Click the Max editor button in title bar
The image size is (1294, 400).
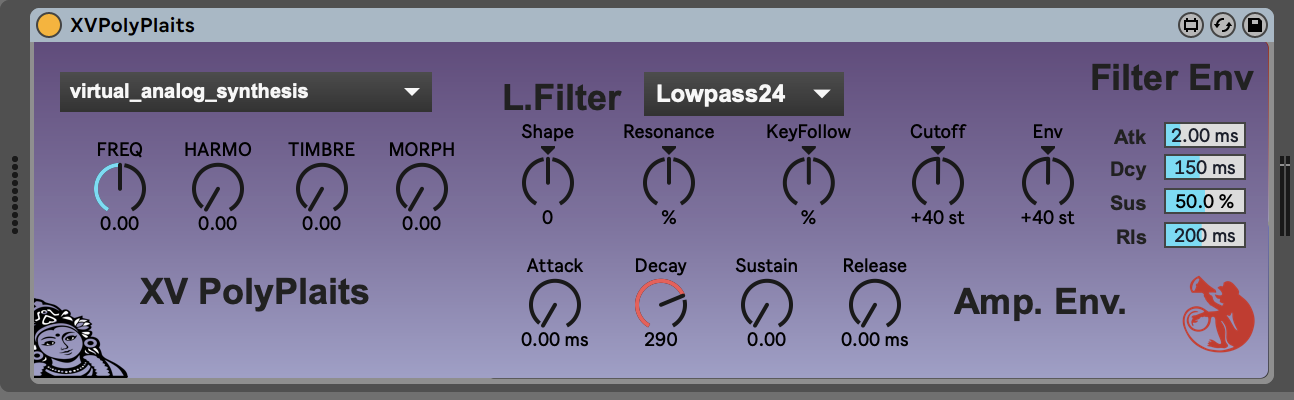[1190, 25]
